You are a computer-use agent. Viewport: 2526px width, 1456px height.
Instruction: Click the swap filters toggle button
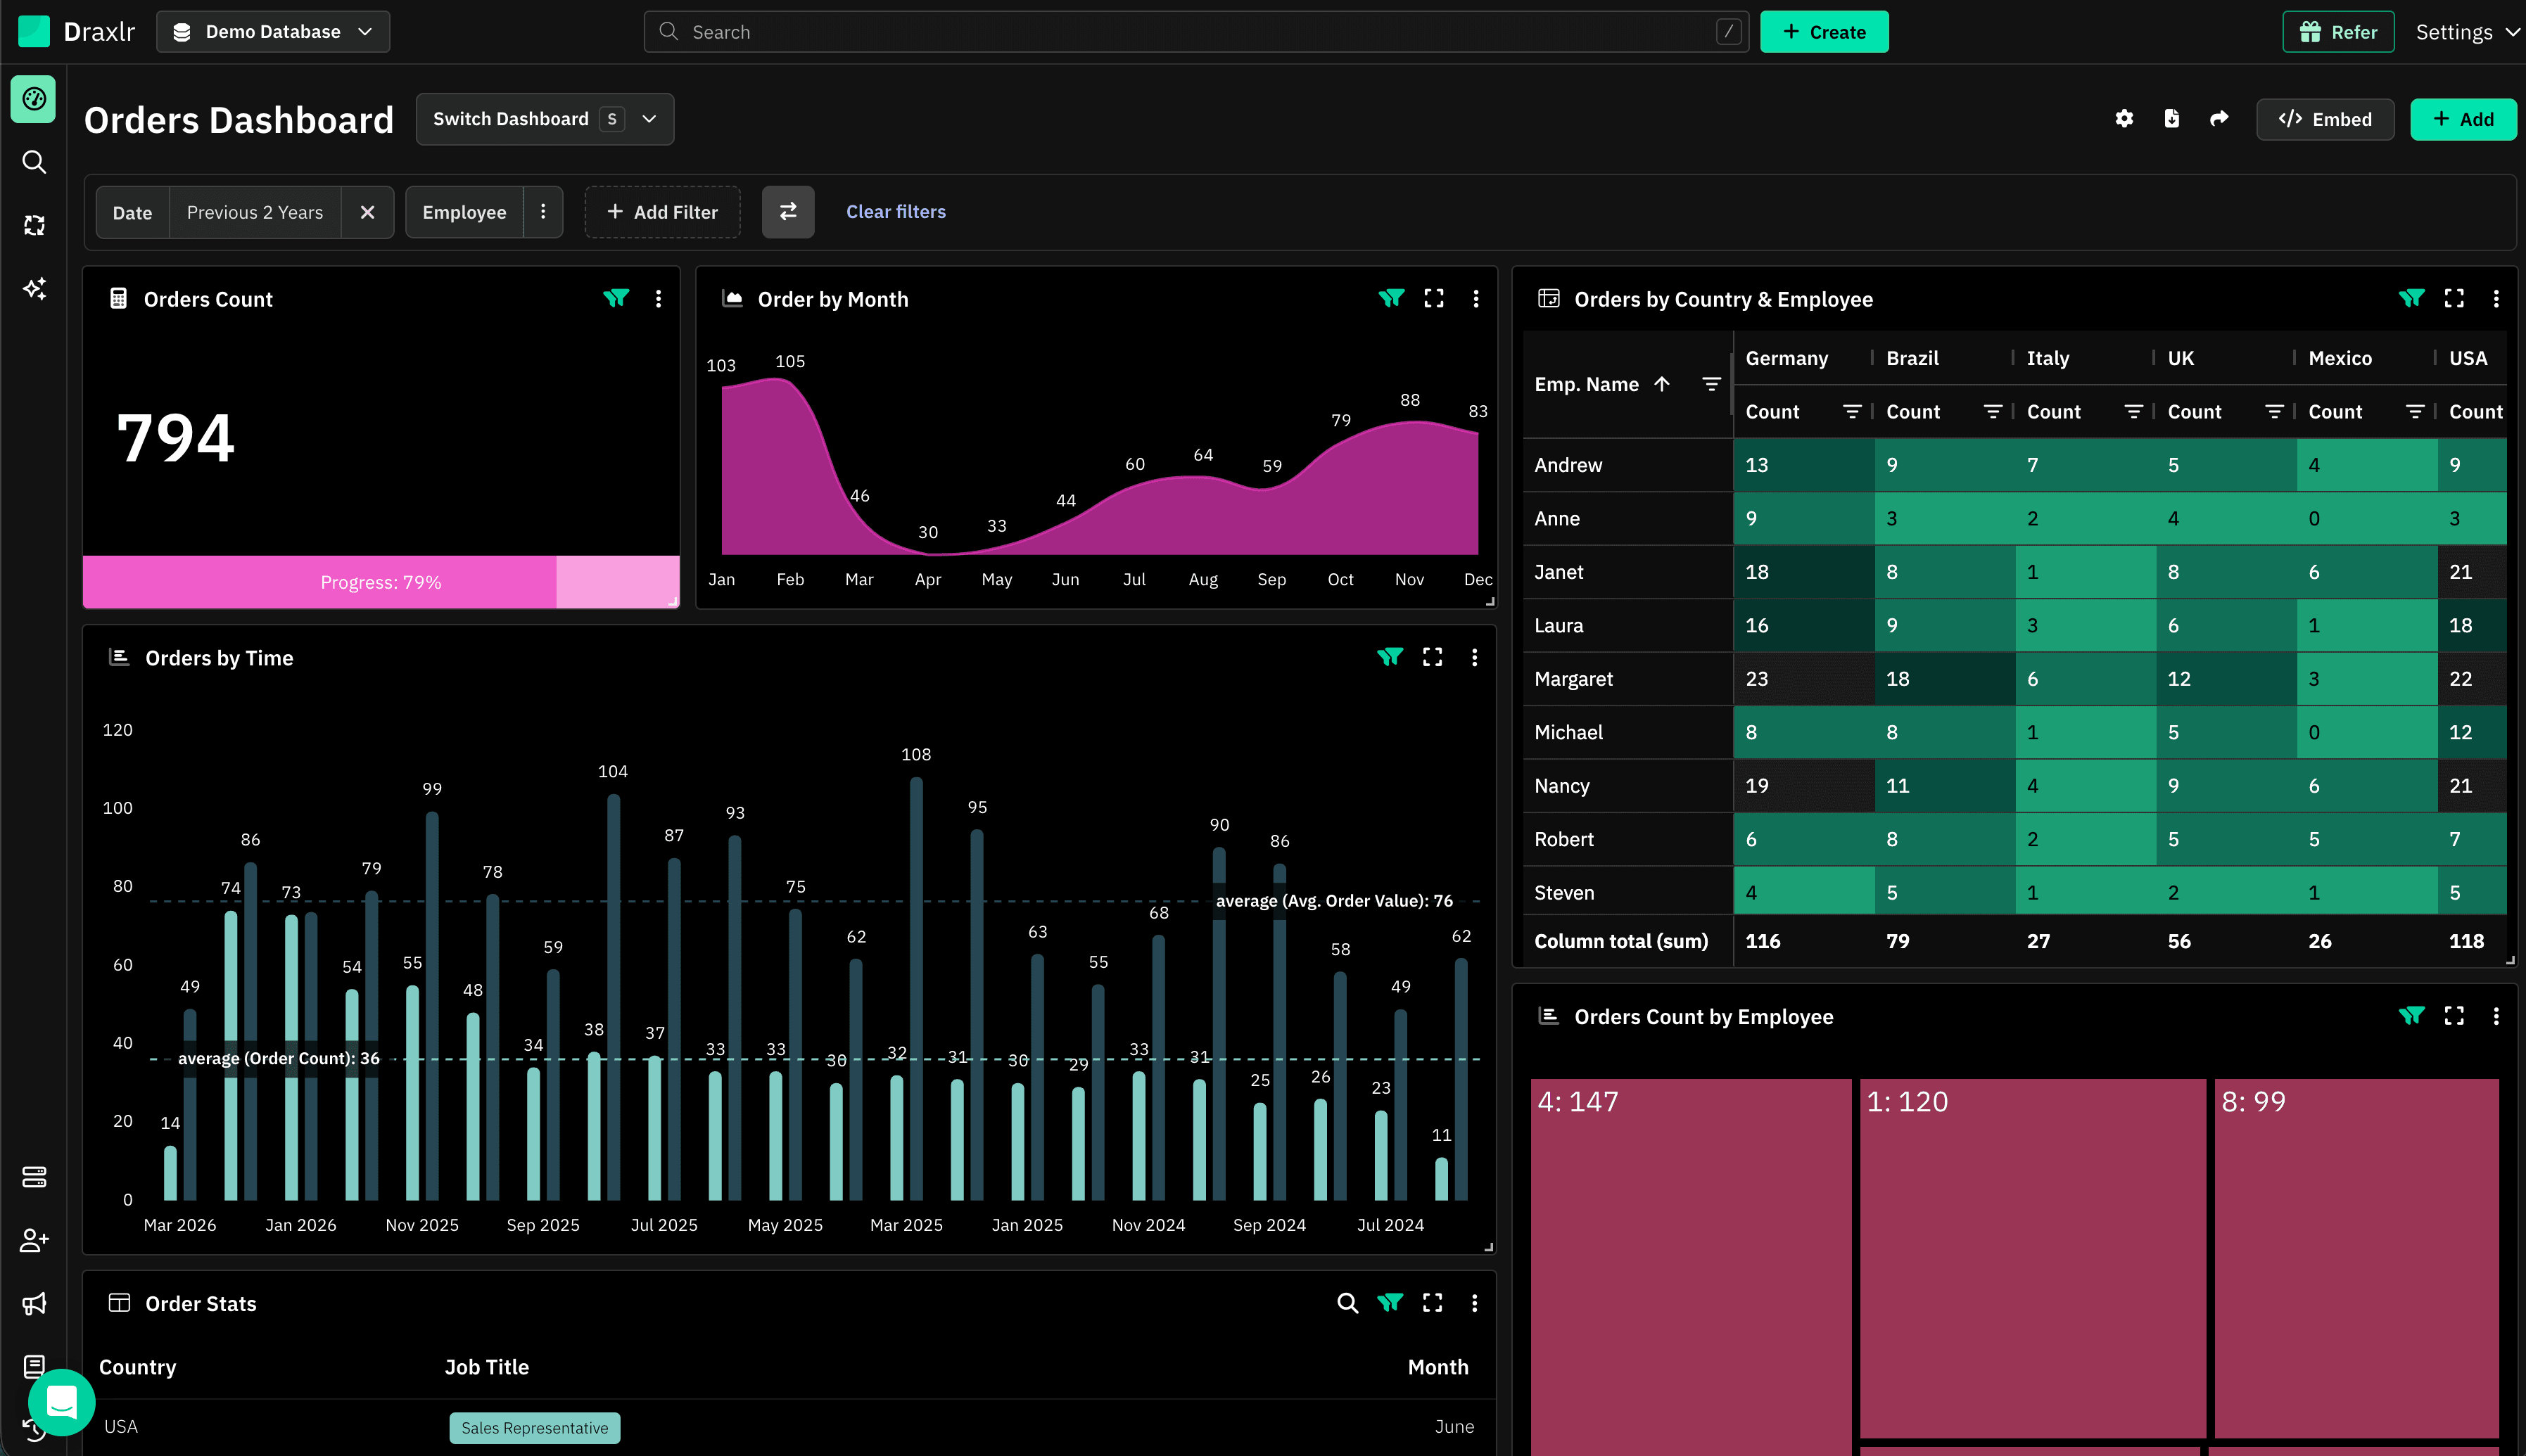click(x=788, y=212)
